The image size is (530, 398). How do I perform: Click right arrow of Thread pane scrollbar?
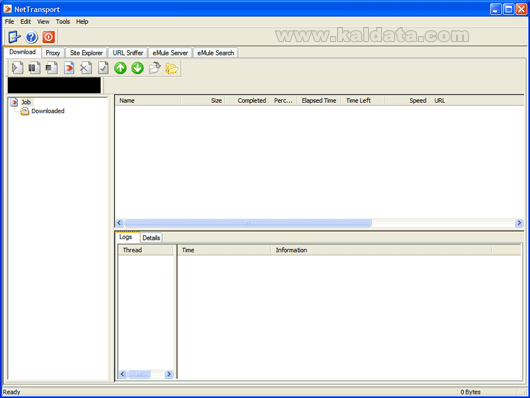[169, 374]
